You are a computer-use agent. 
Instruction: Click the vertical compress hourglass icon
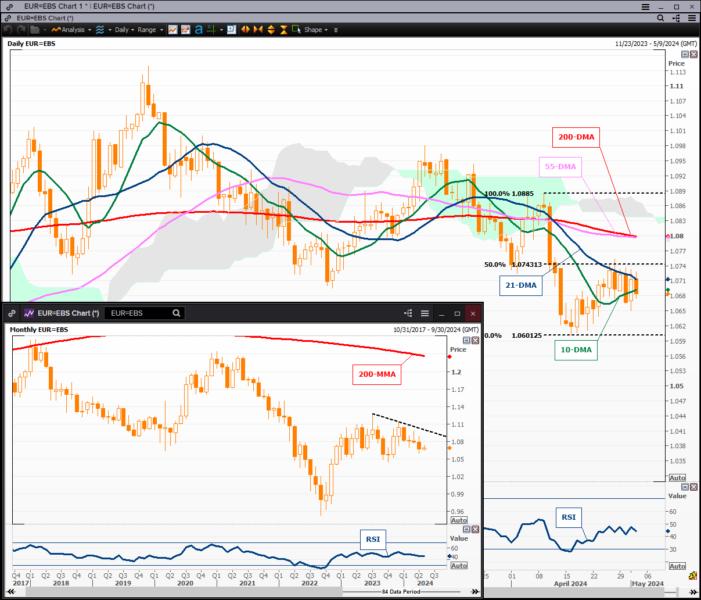[x=283, y=30]
